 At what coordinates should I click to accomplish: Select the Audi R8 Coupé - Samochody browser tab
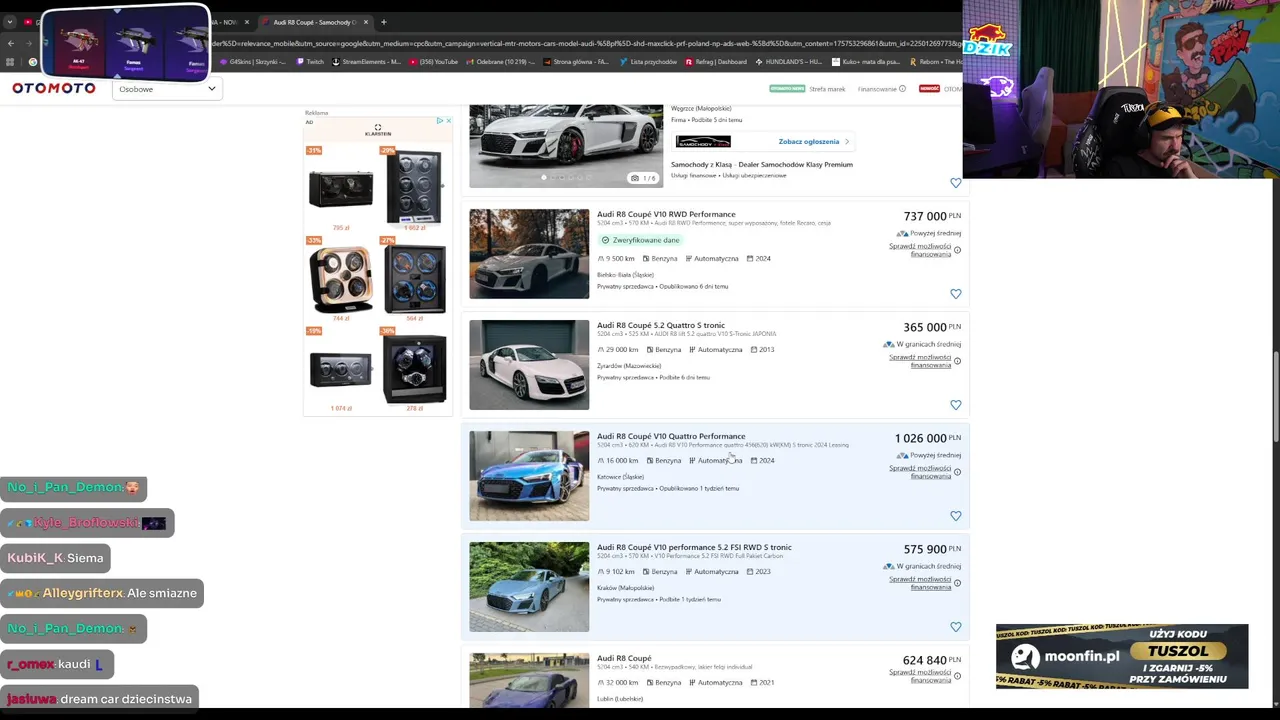click(x=314, y=22)
